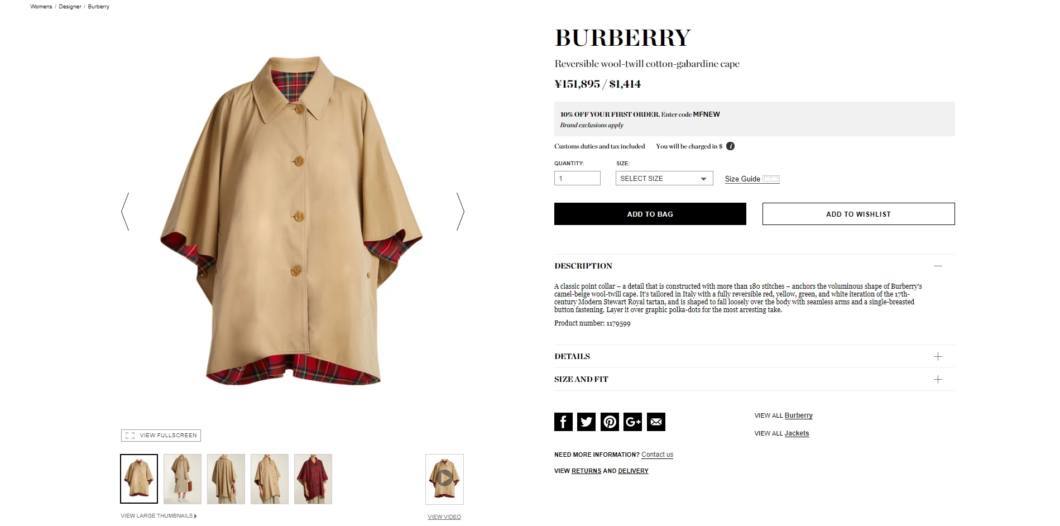The width and height of the screenshot is (1060, 526).
Task: Open the Size Guide link
Action: (742, 179)
